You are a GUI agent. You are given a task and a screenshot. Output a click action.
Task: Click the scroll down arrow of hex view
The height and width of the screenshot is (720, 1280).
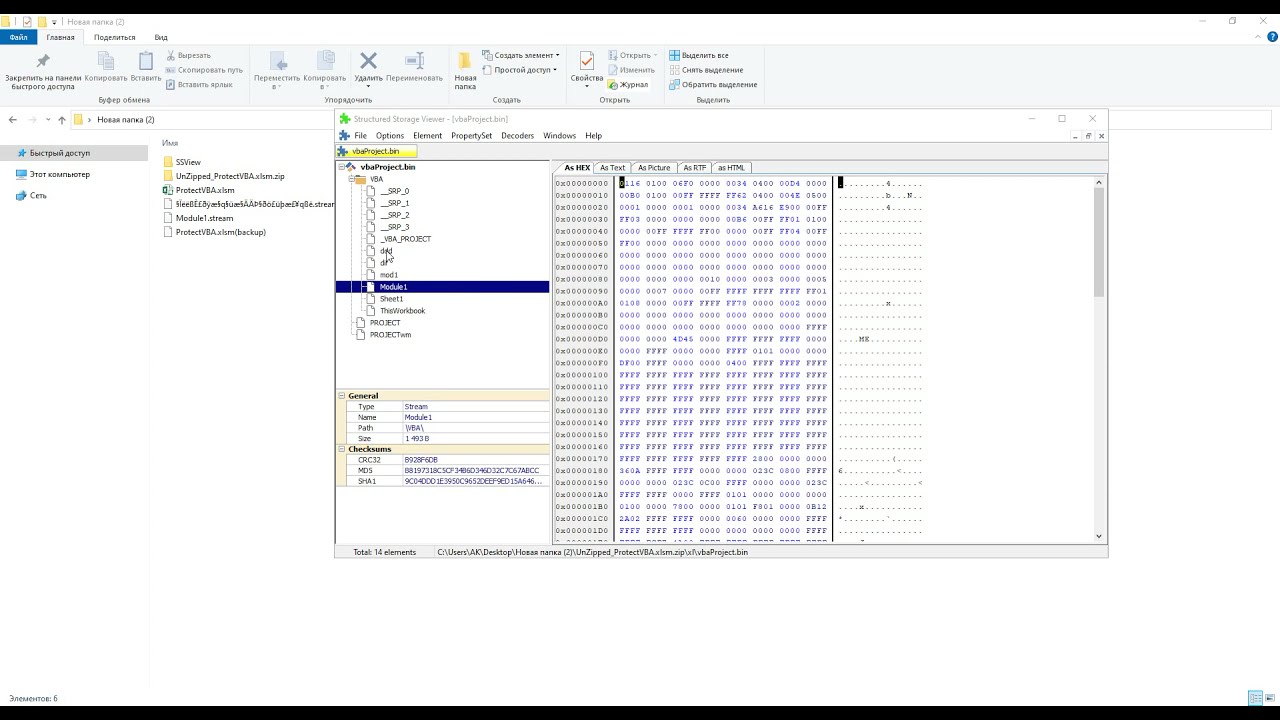click(x=1099, y=536)
